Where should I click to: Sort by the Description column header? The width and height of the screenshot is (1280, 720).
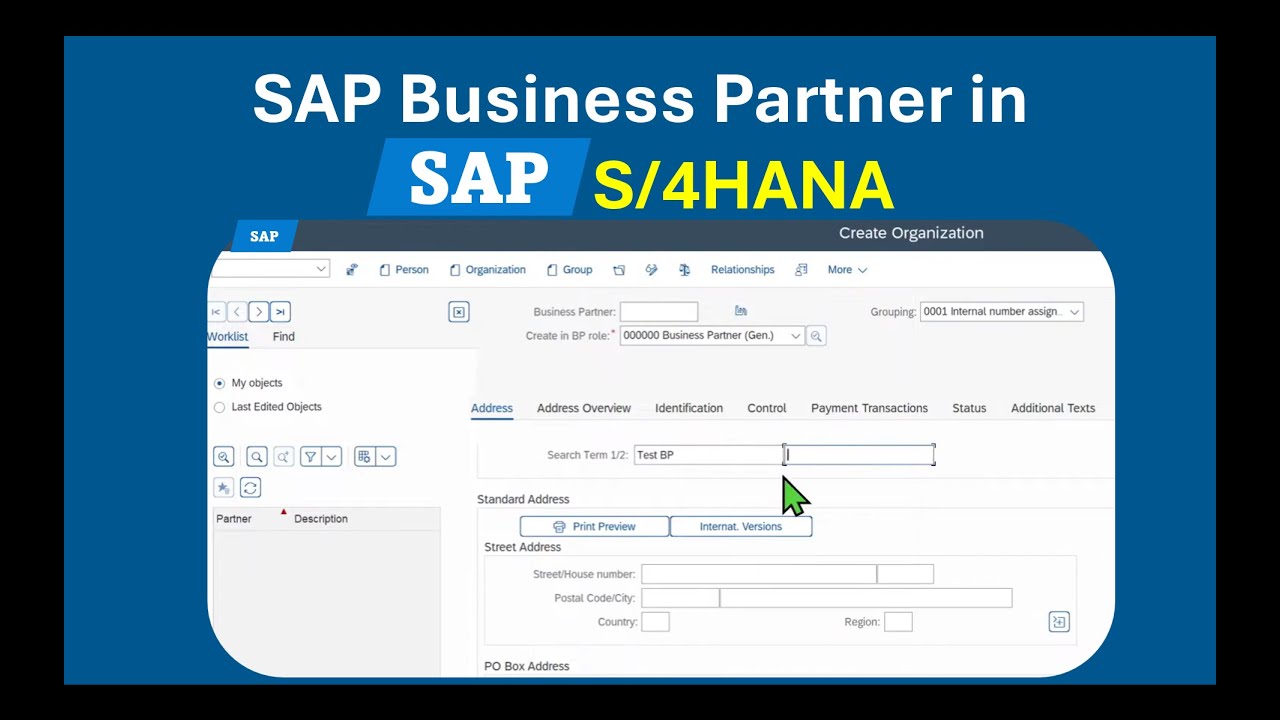click(x=321, y=519)
